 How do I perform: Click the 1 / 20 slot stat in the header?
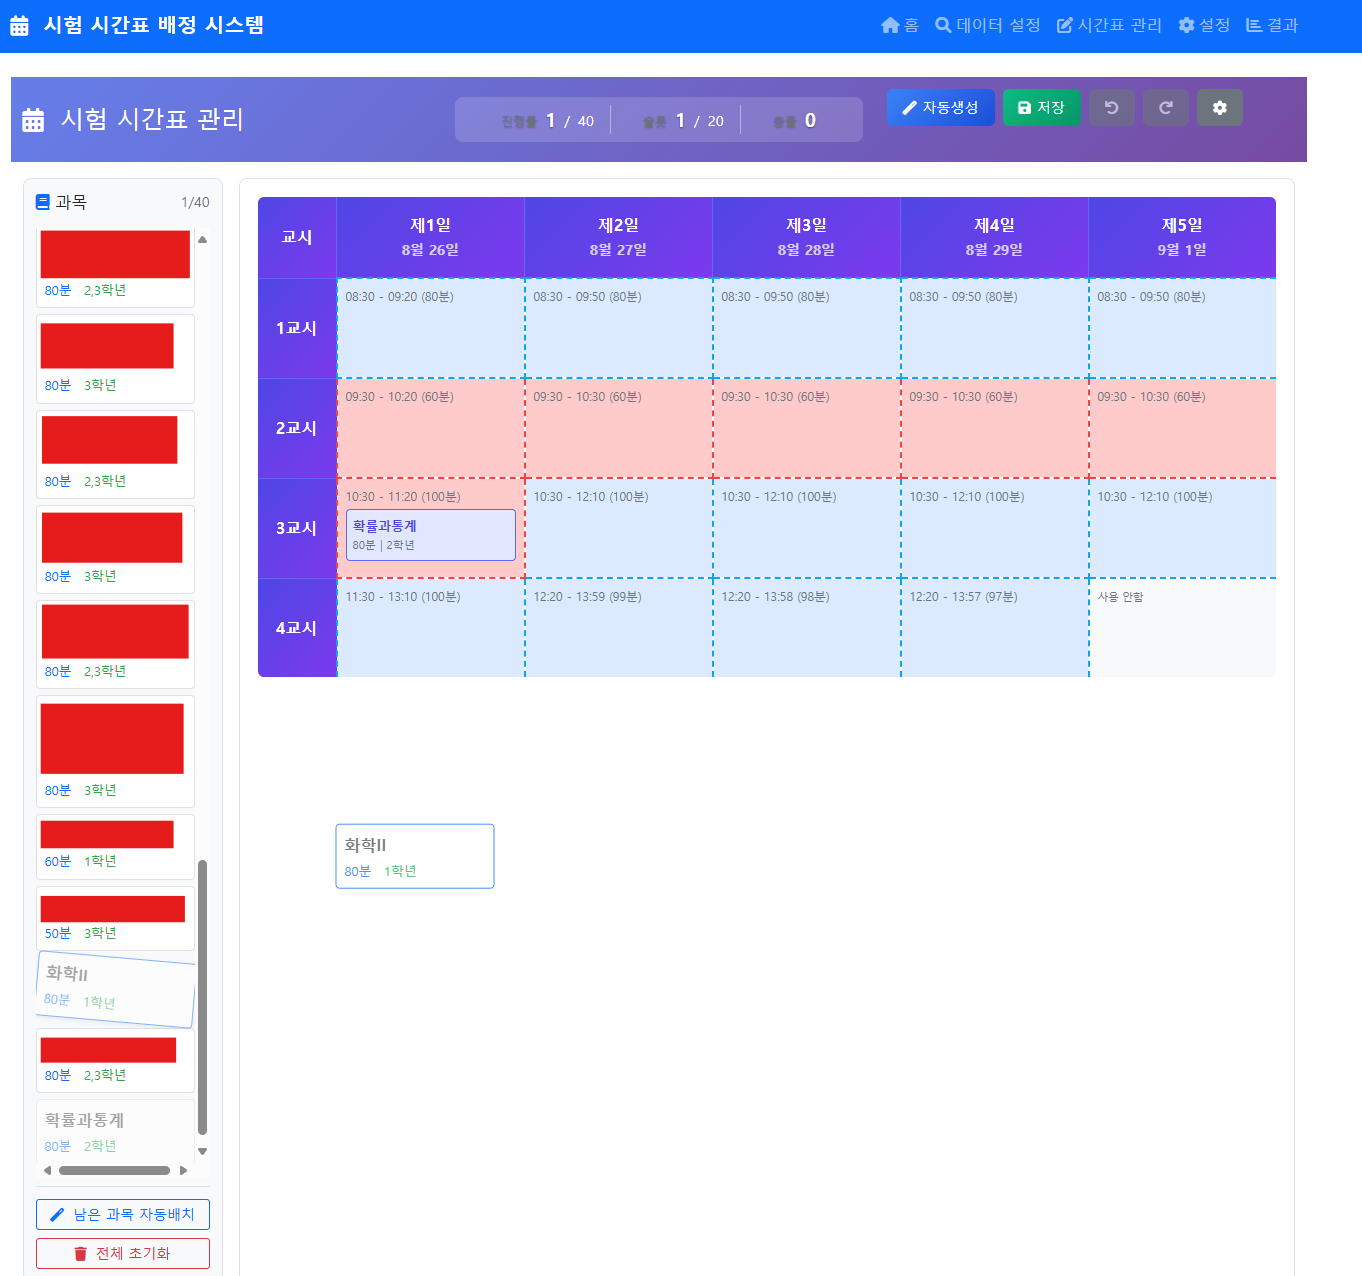pos(683,121)
